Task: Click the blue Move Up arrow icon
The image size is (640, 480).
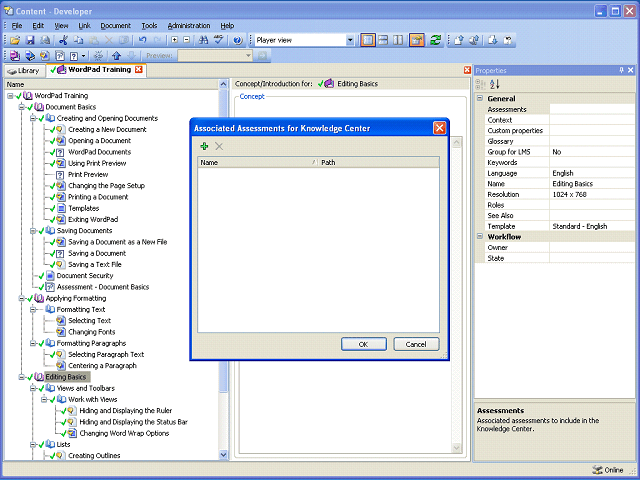Action: click(117, 56)
